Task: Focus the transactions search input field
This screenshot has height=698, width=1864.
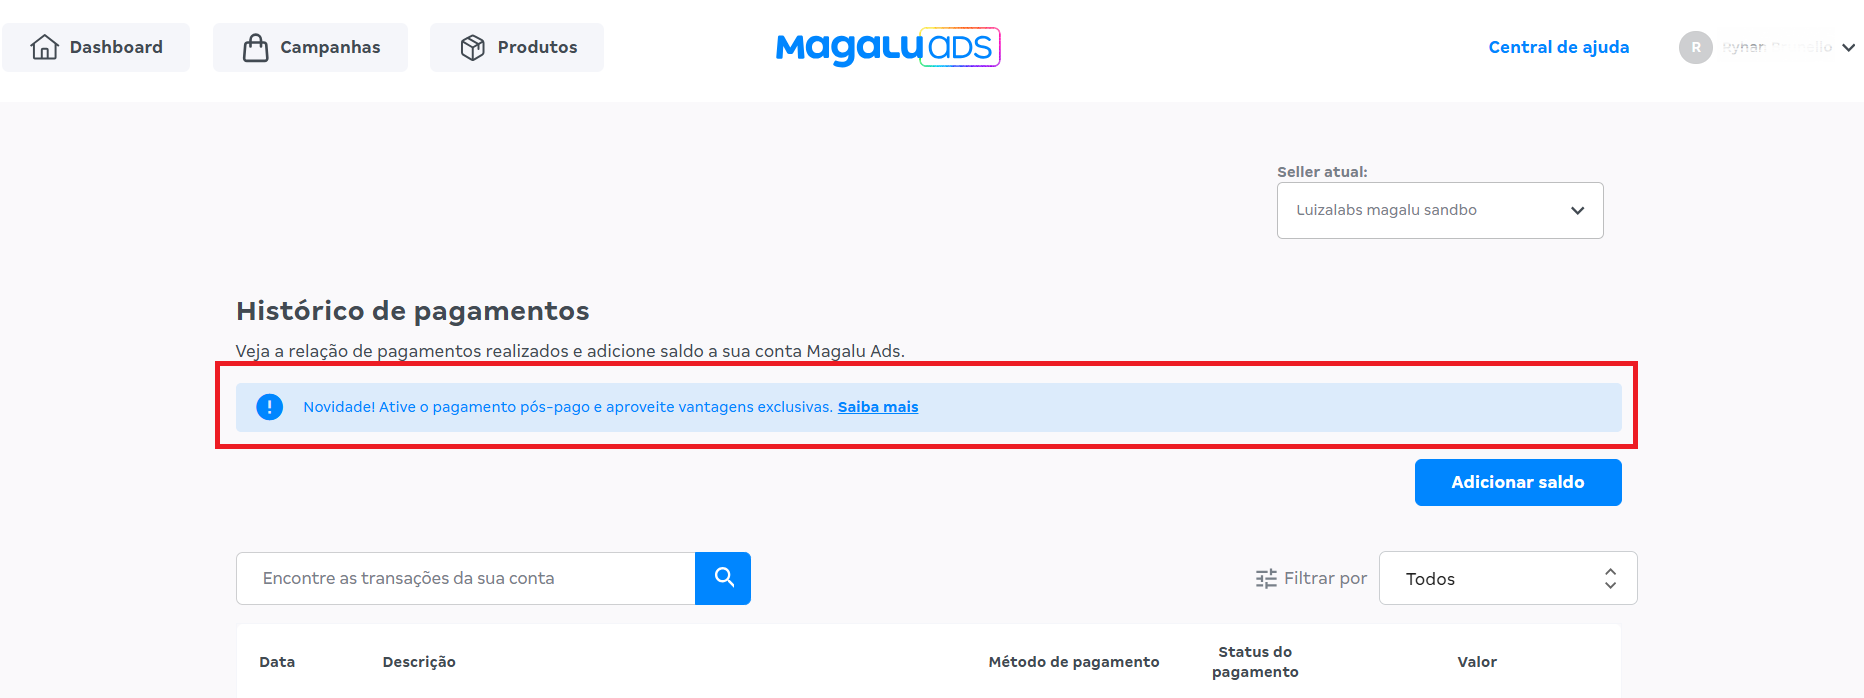Action: click(x=466, y=578)
